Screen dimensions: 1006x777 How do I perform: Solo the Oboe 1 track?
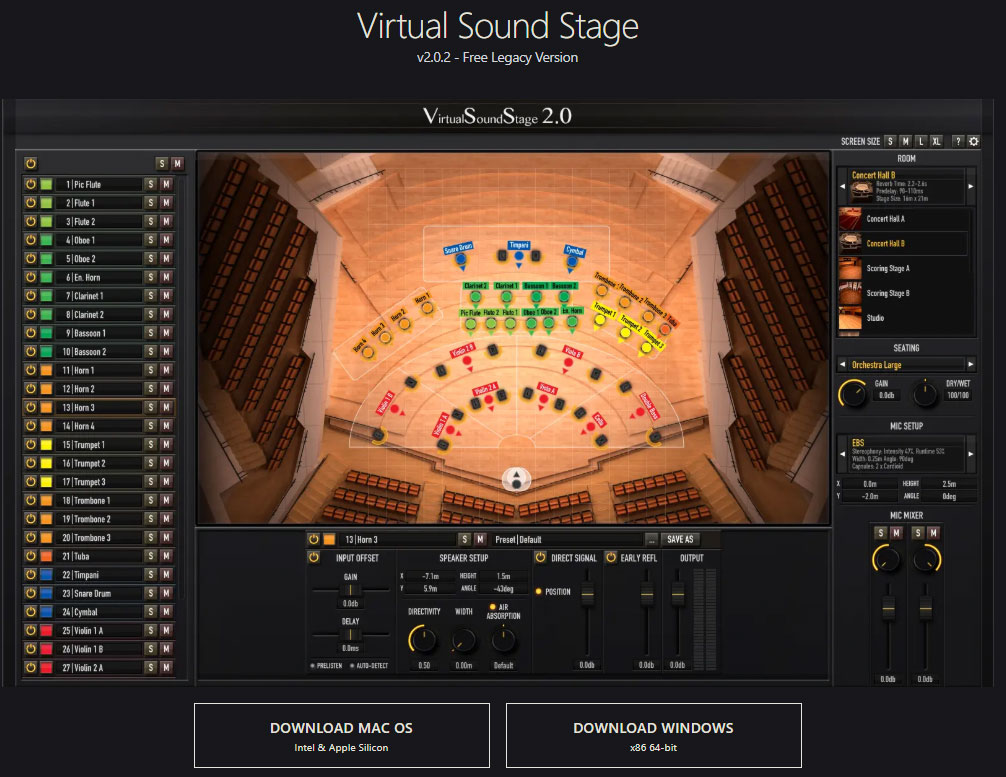click(150, 240)
